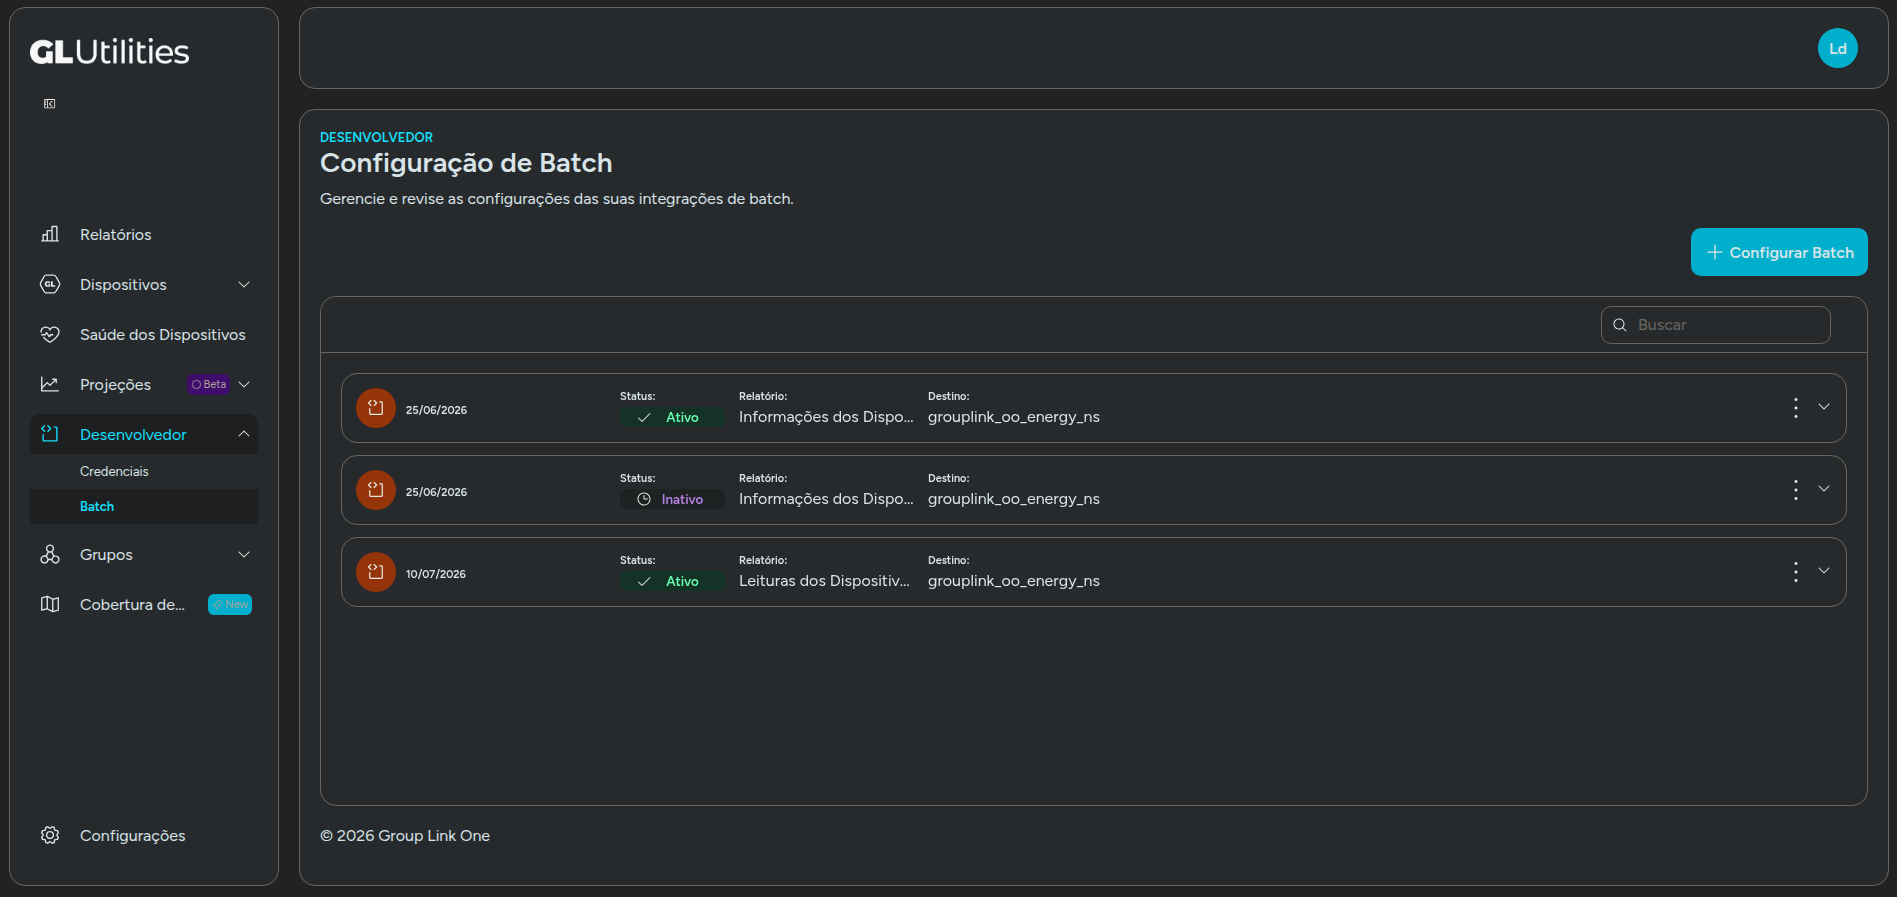This screenshot has width=1897, height=897.
Task: Expand first 25/06/2026 Ativo batch row details
Action: (1824, 407)
